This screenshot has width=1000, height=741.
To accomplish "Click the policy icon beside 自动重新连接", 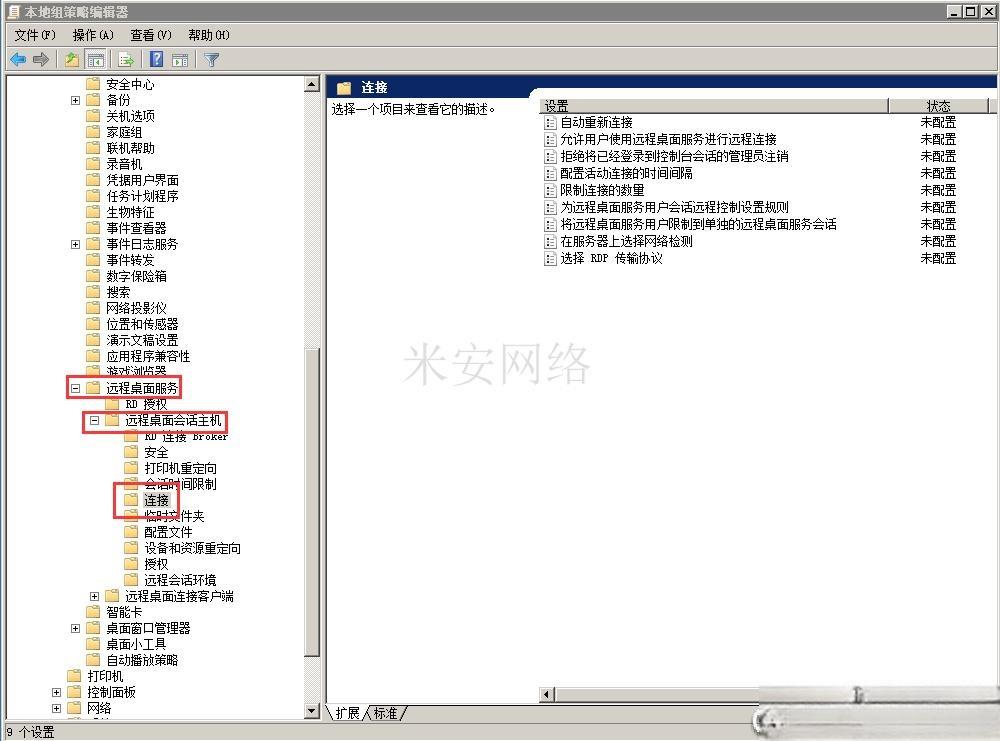I will pyautogui.click(x=550, y=122).
